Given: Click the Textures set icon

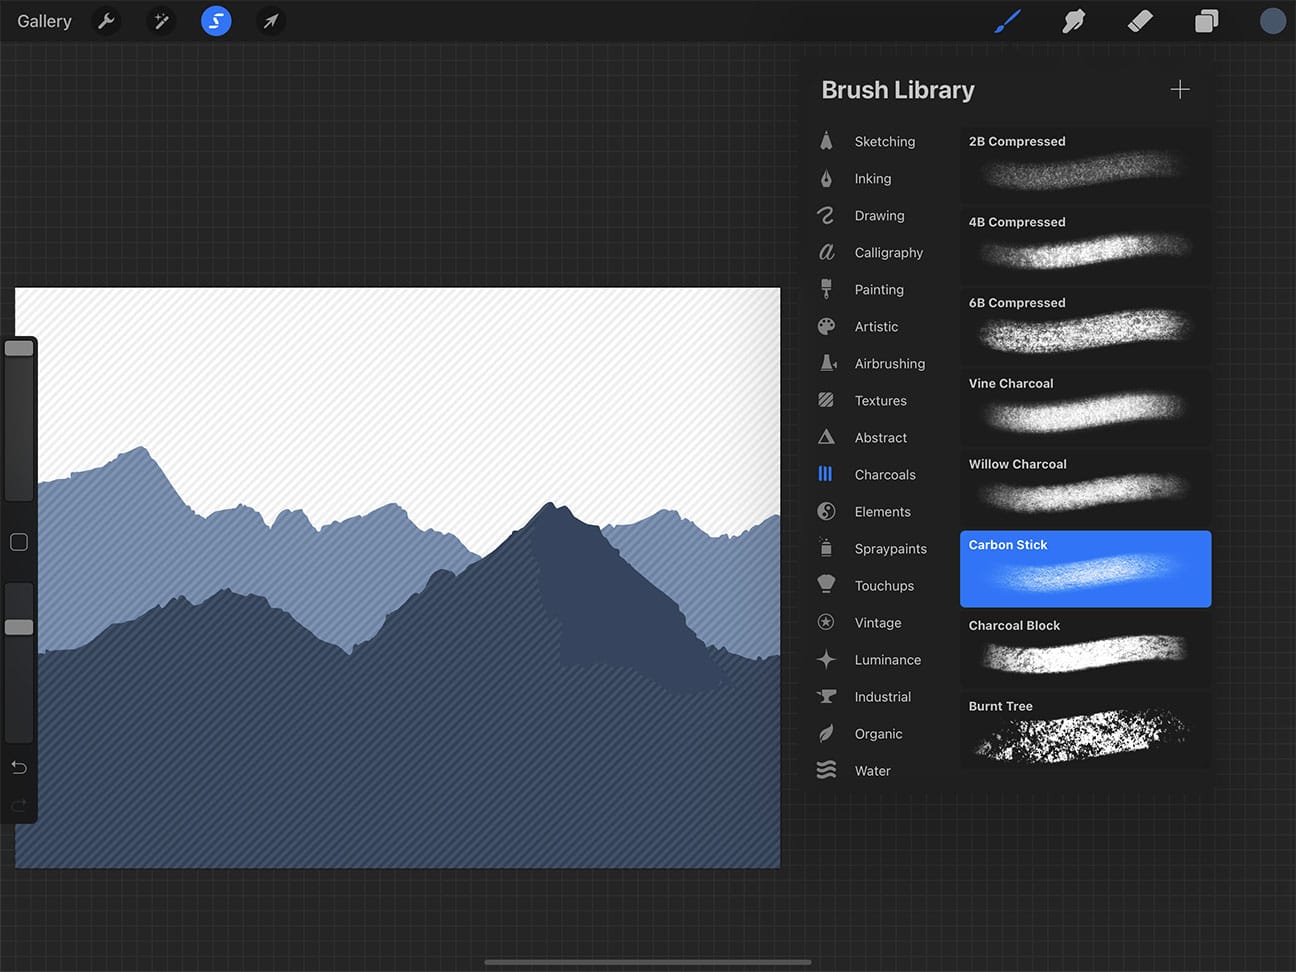Looking at the screenshot, I should [x=826, y=400].
